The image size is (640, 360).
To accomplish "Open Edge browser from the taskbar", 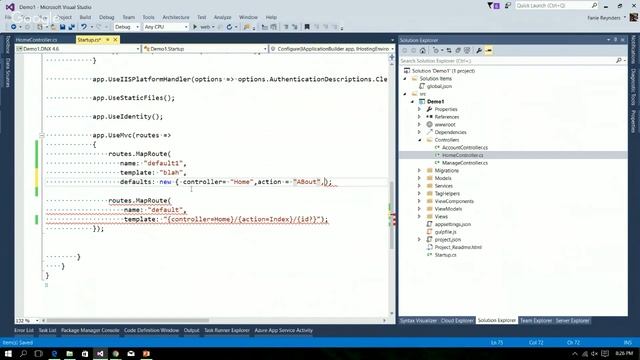I will pos(54,353).
